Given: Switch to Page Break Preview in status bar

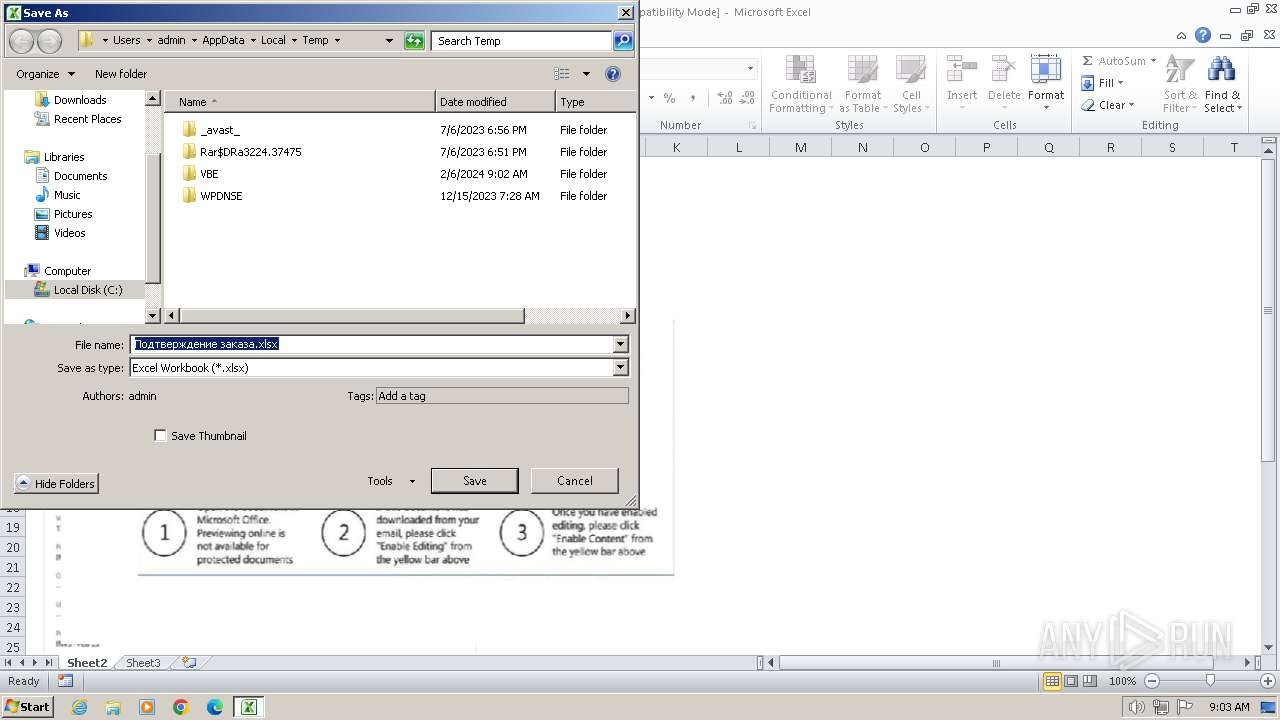Looking at the screenshot, I should click(1090, 681).
